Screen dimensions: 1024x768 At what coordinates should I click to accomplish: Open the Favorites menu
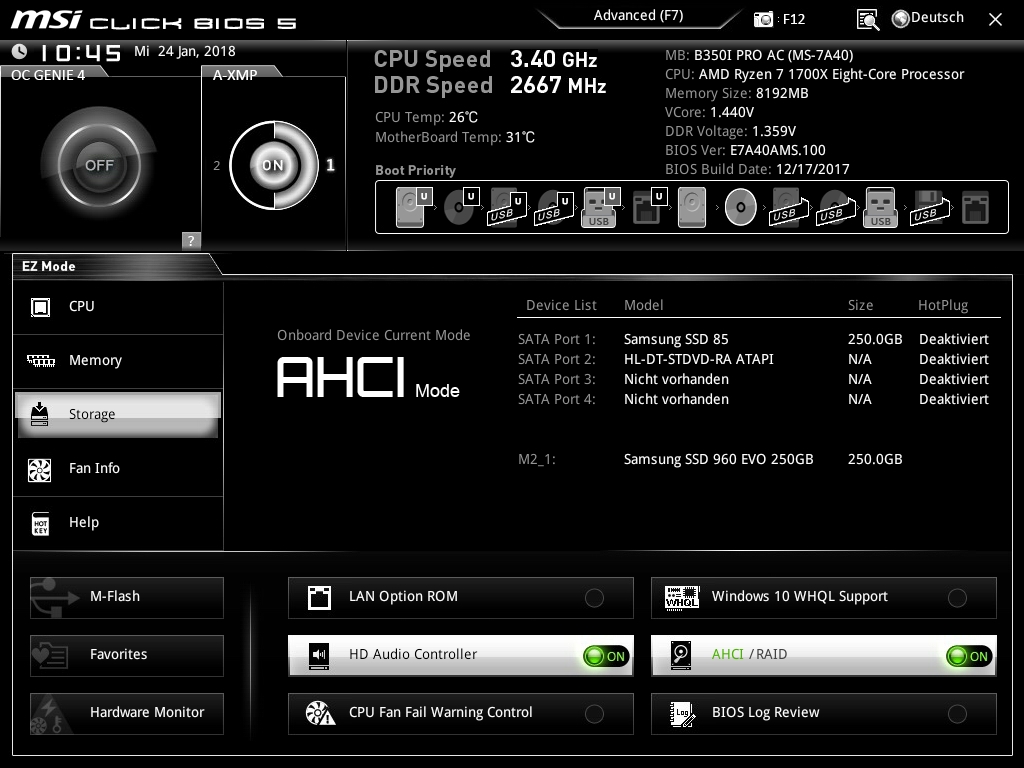[x=127, y=656]
